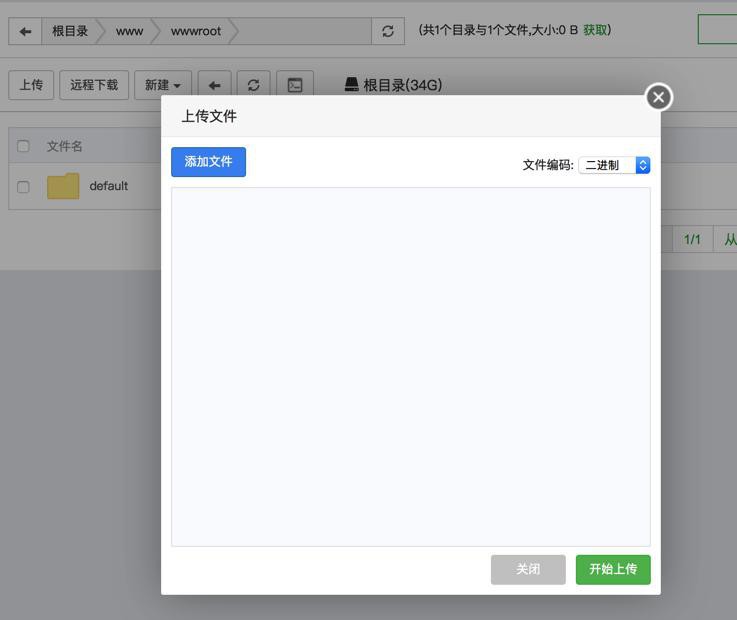Click the empty path input area
The width and height of the screenshot is (737, 620).
[x=305, y=31]
